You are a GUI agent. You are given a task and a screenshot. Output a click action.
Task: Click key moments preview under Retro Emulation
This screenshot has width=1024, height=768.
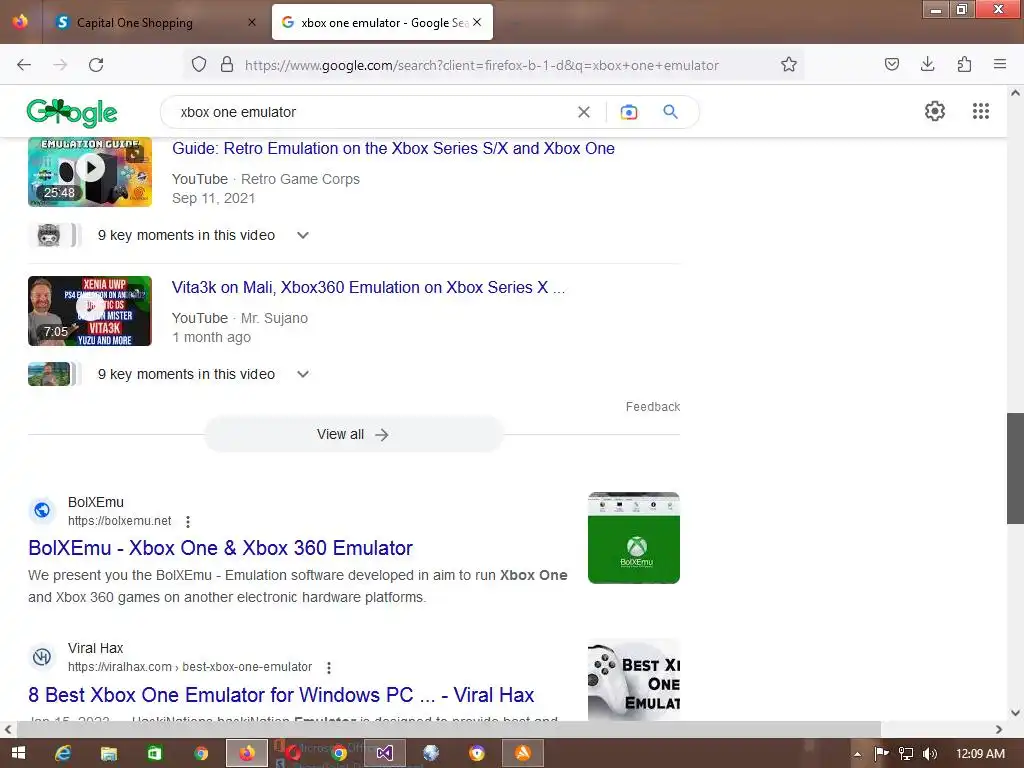(54, 235)
